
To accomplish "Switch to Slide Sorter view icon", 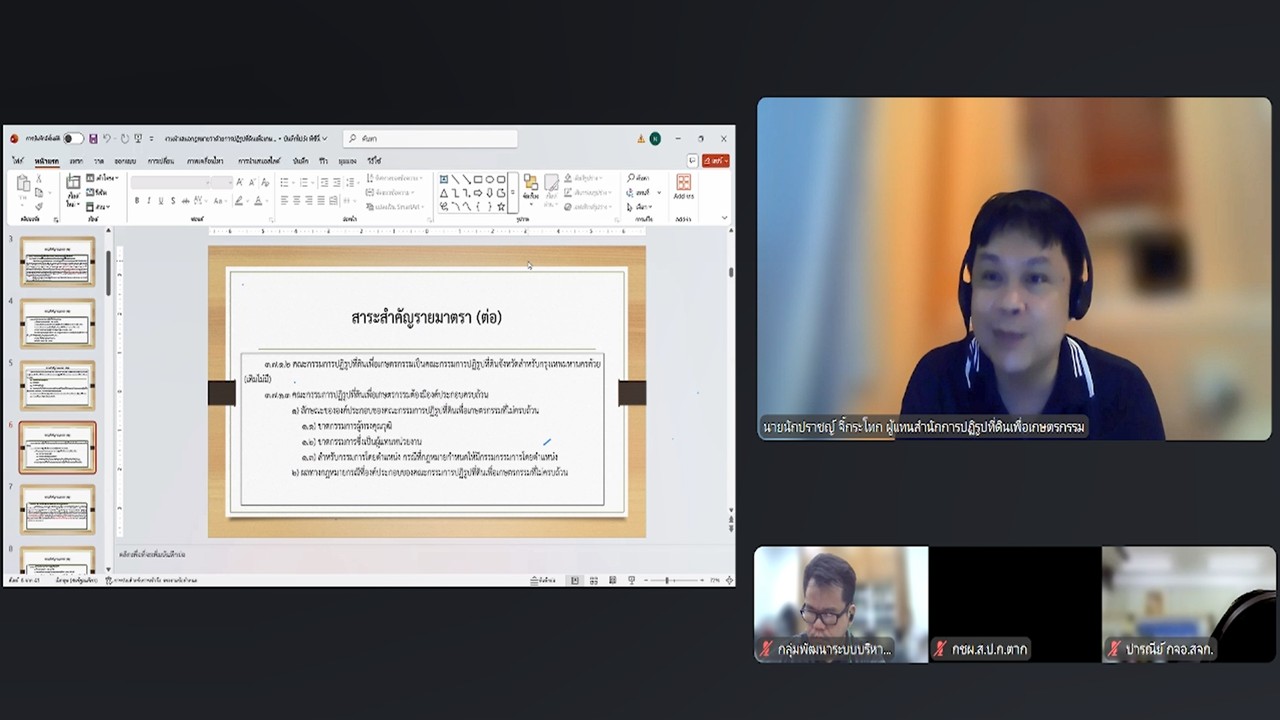I will (x=593, y=580).
